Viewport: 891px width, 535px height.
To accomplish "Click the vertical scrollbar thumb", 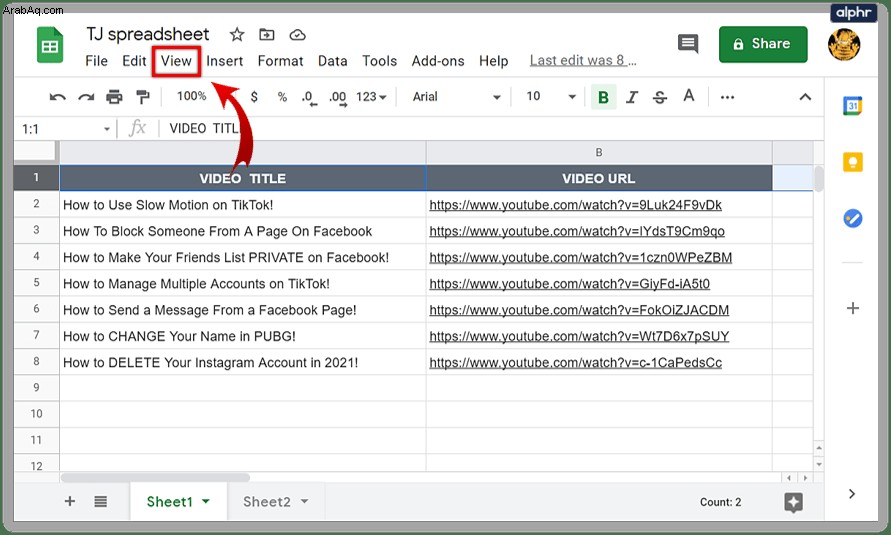I will tap(819, 179).
